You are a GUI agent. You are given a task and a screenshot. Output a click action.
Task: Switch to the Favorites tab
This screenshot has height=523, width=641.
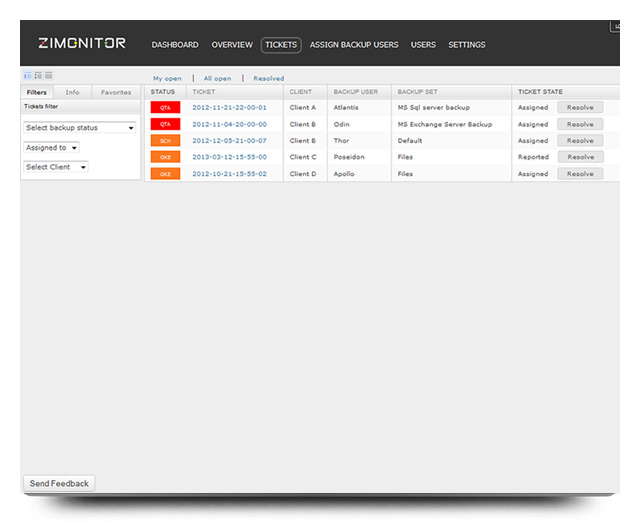[116, 92]
